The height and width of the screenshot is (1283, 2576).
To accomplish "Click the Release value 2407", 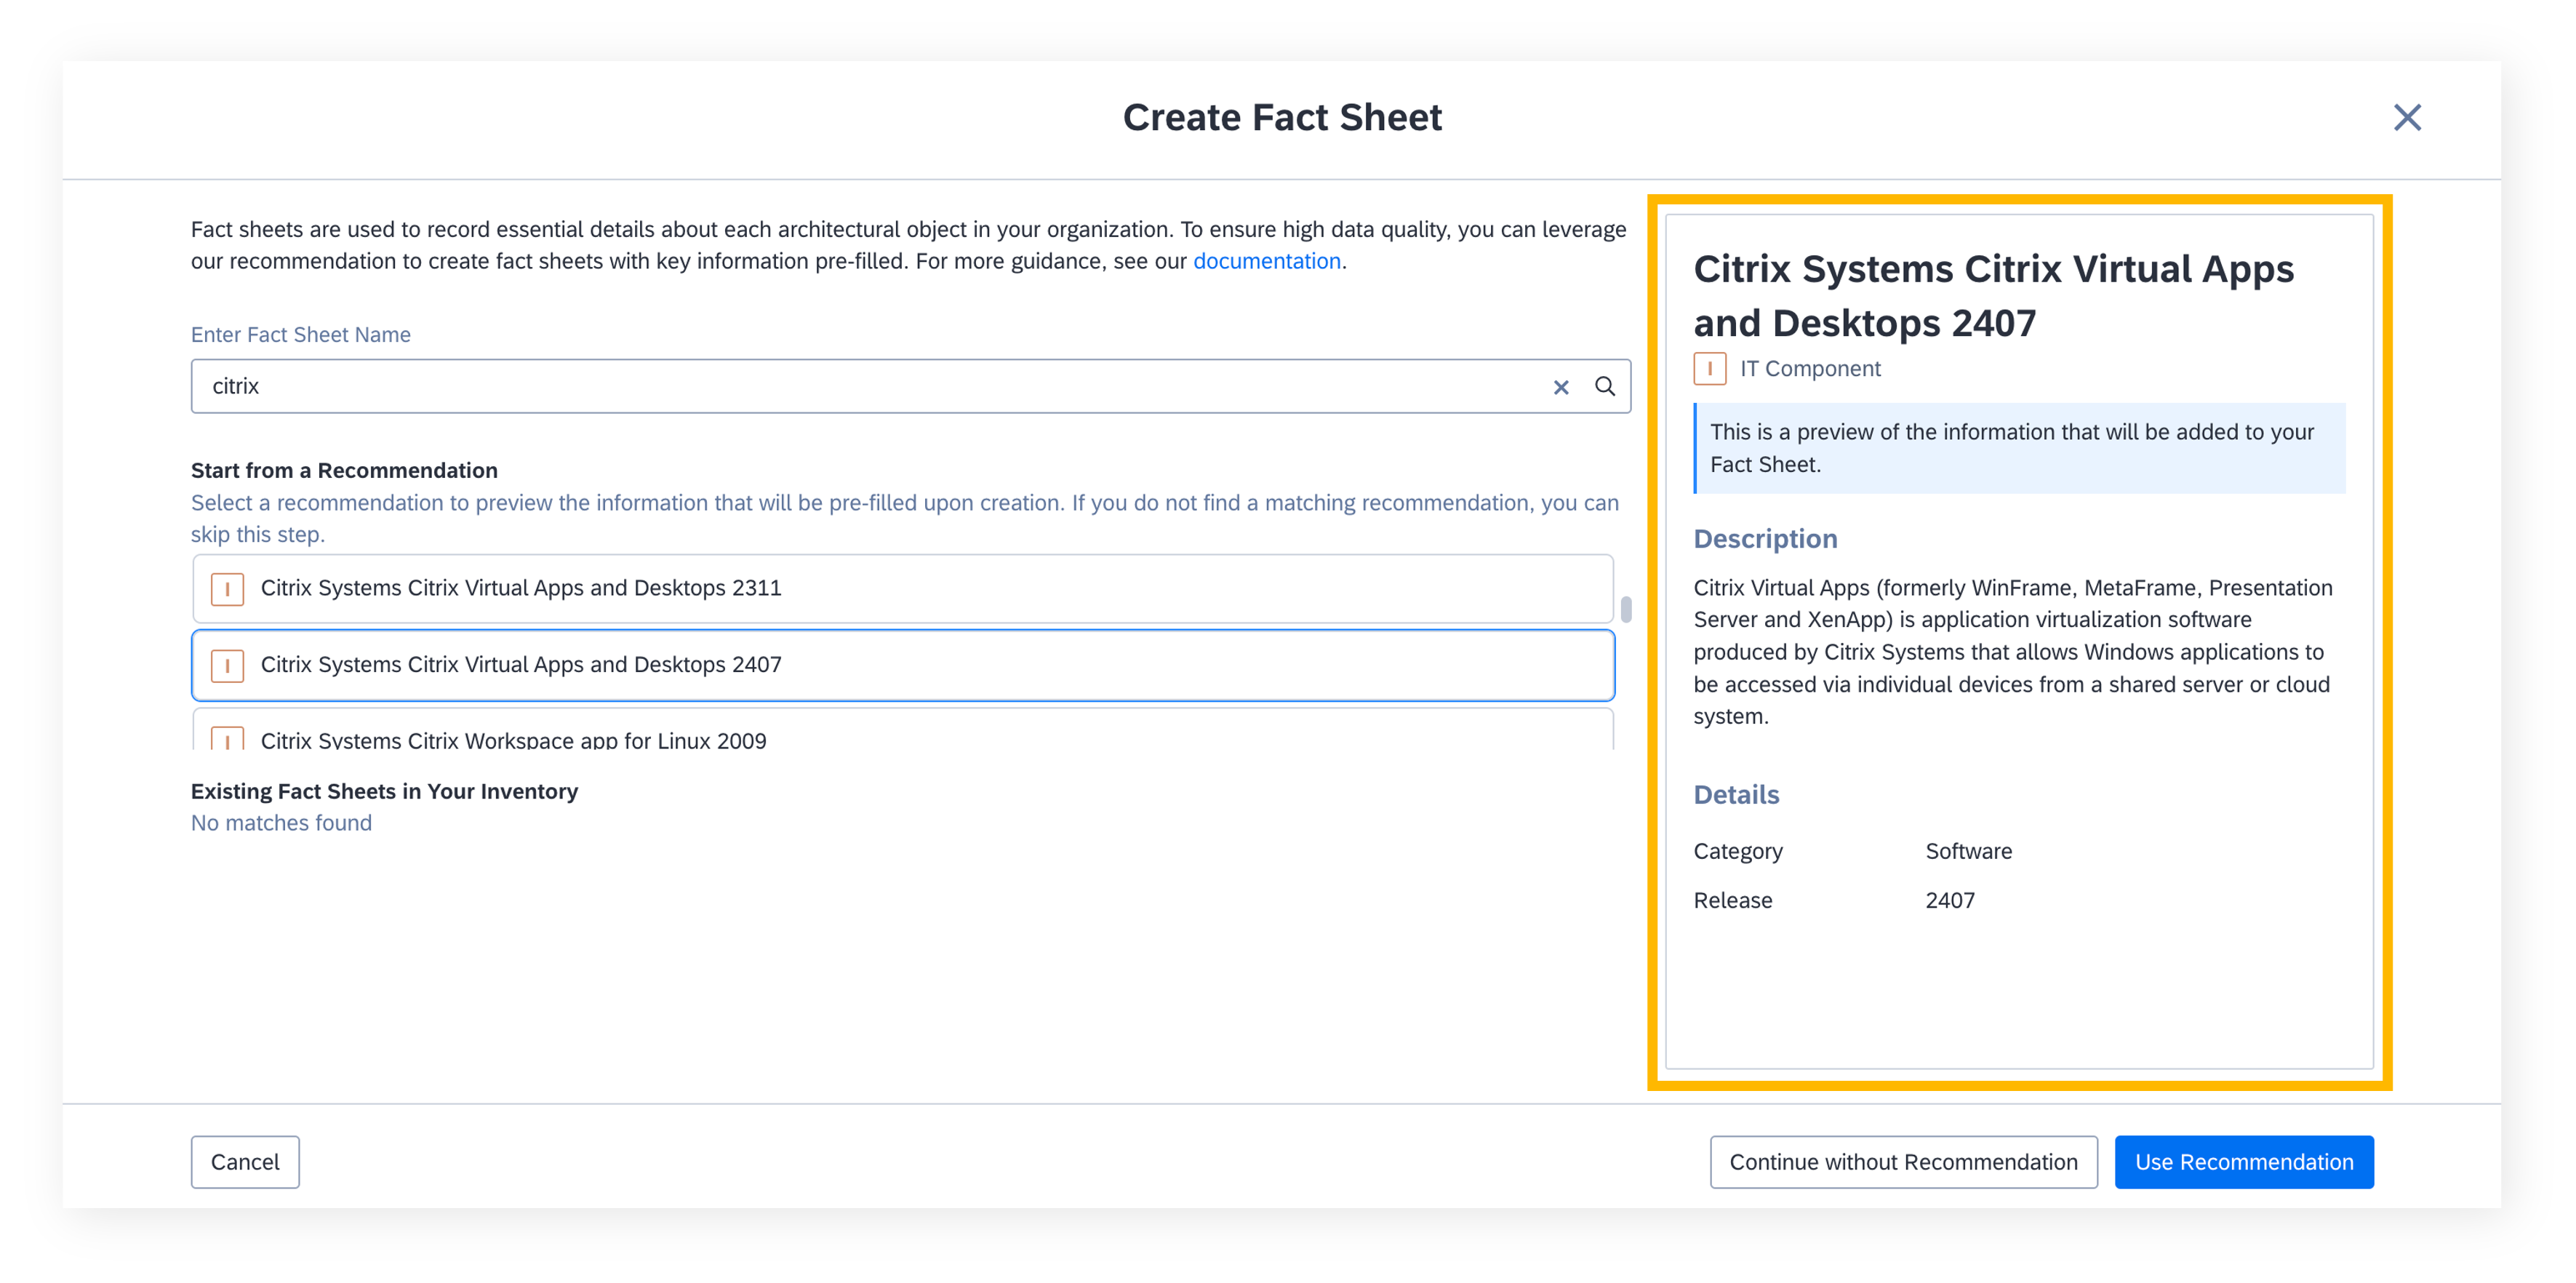I will [x=1949, y=900].
